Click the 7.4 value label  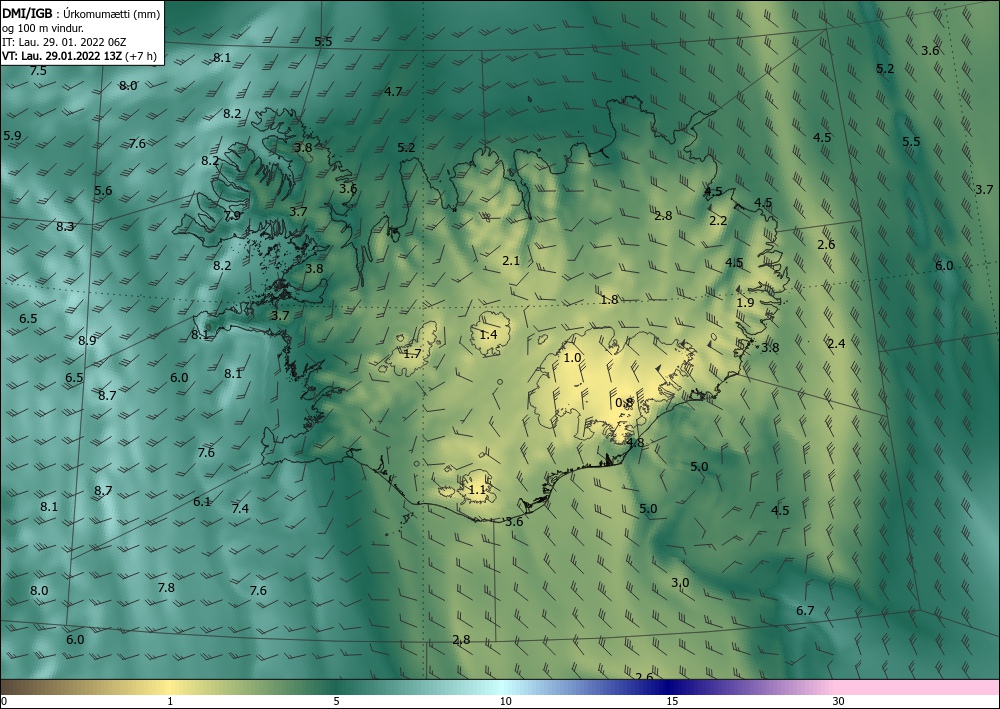(x=240, y=508)
